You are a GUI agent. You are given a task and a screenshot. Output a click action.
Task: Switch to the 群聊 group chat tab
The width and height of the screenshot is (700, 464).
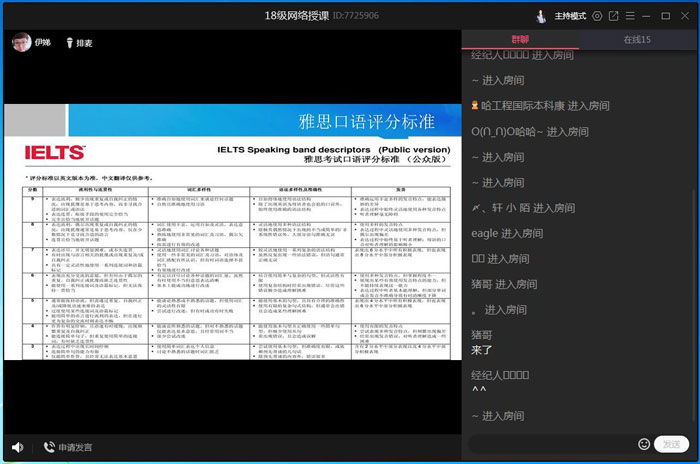[520, 39]
